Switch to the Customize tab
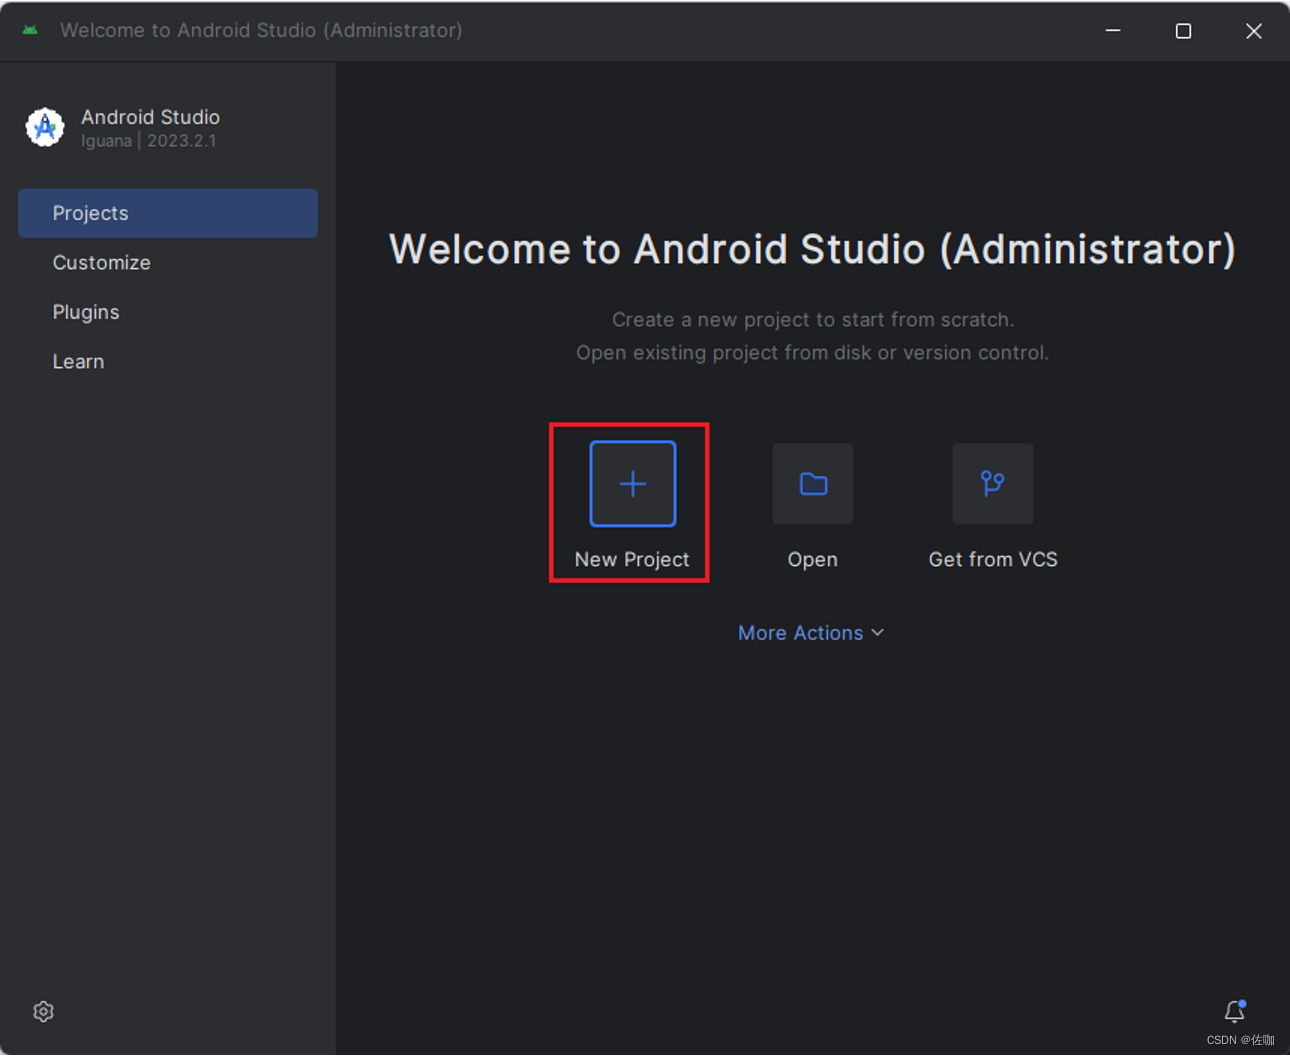 point(168,262)
